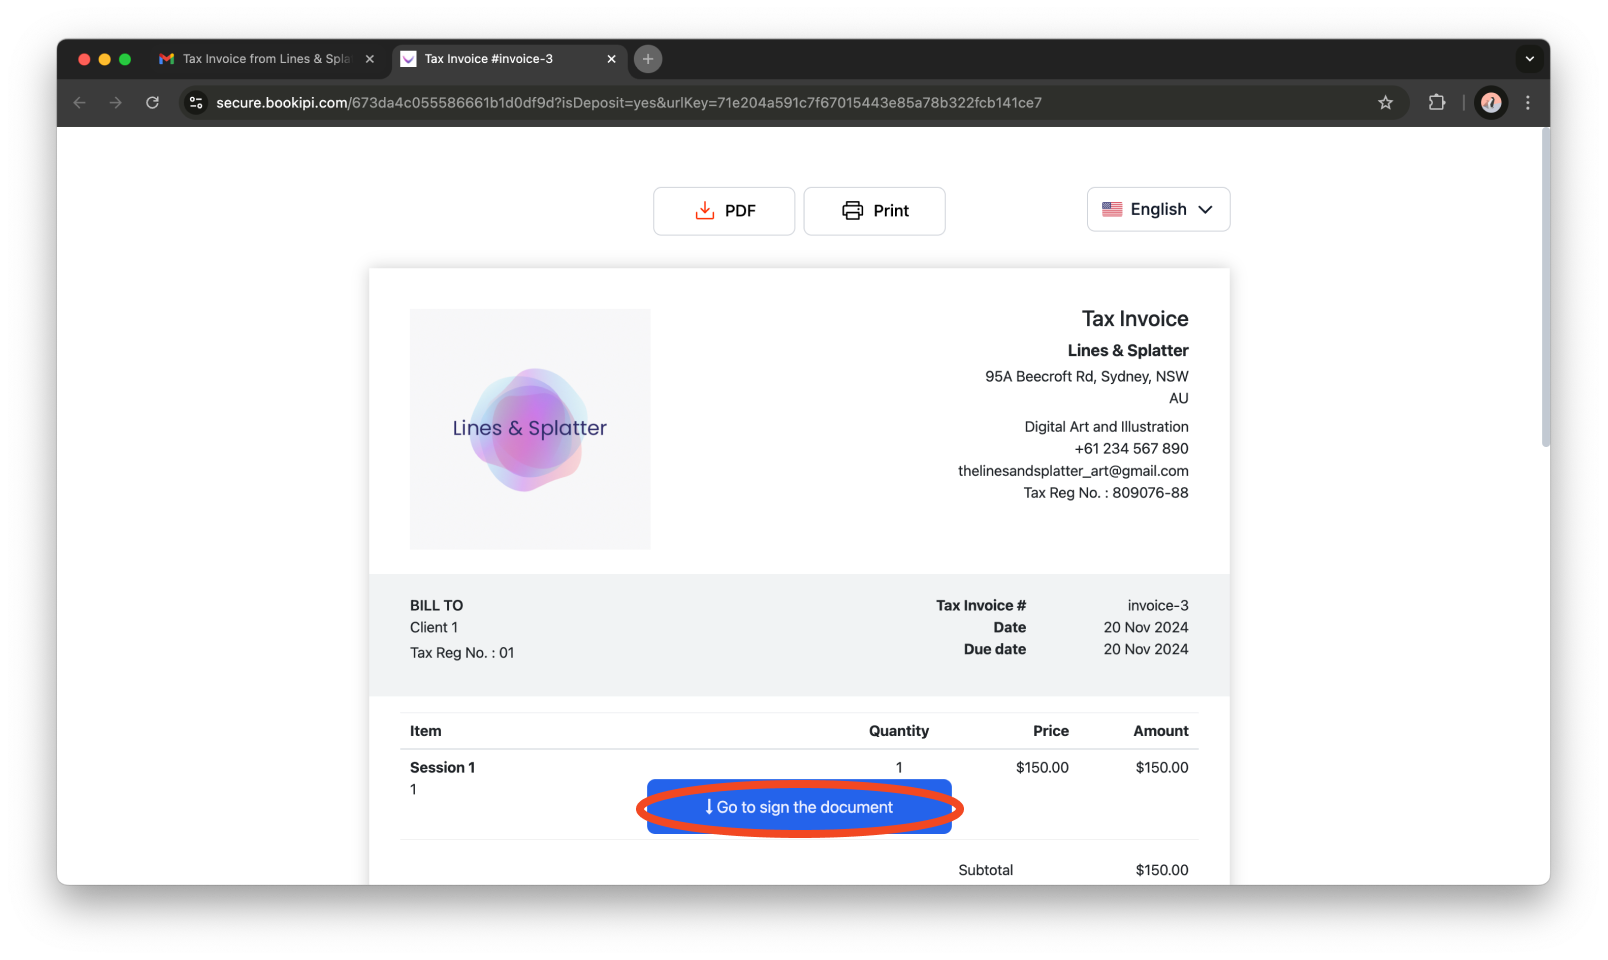
Task: Click inside the browser address bar
Action: (700, 103)
